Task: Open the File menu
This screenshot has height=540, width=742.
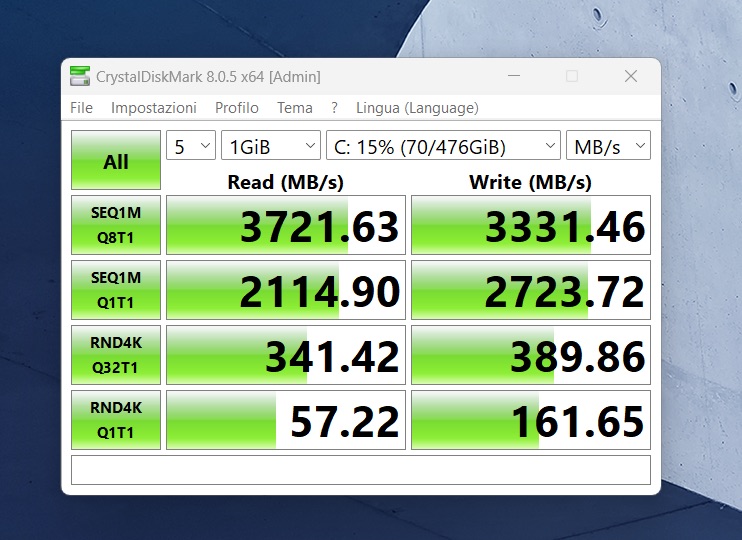Action: tap(81, 108)
